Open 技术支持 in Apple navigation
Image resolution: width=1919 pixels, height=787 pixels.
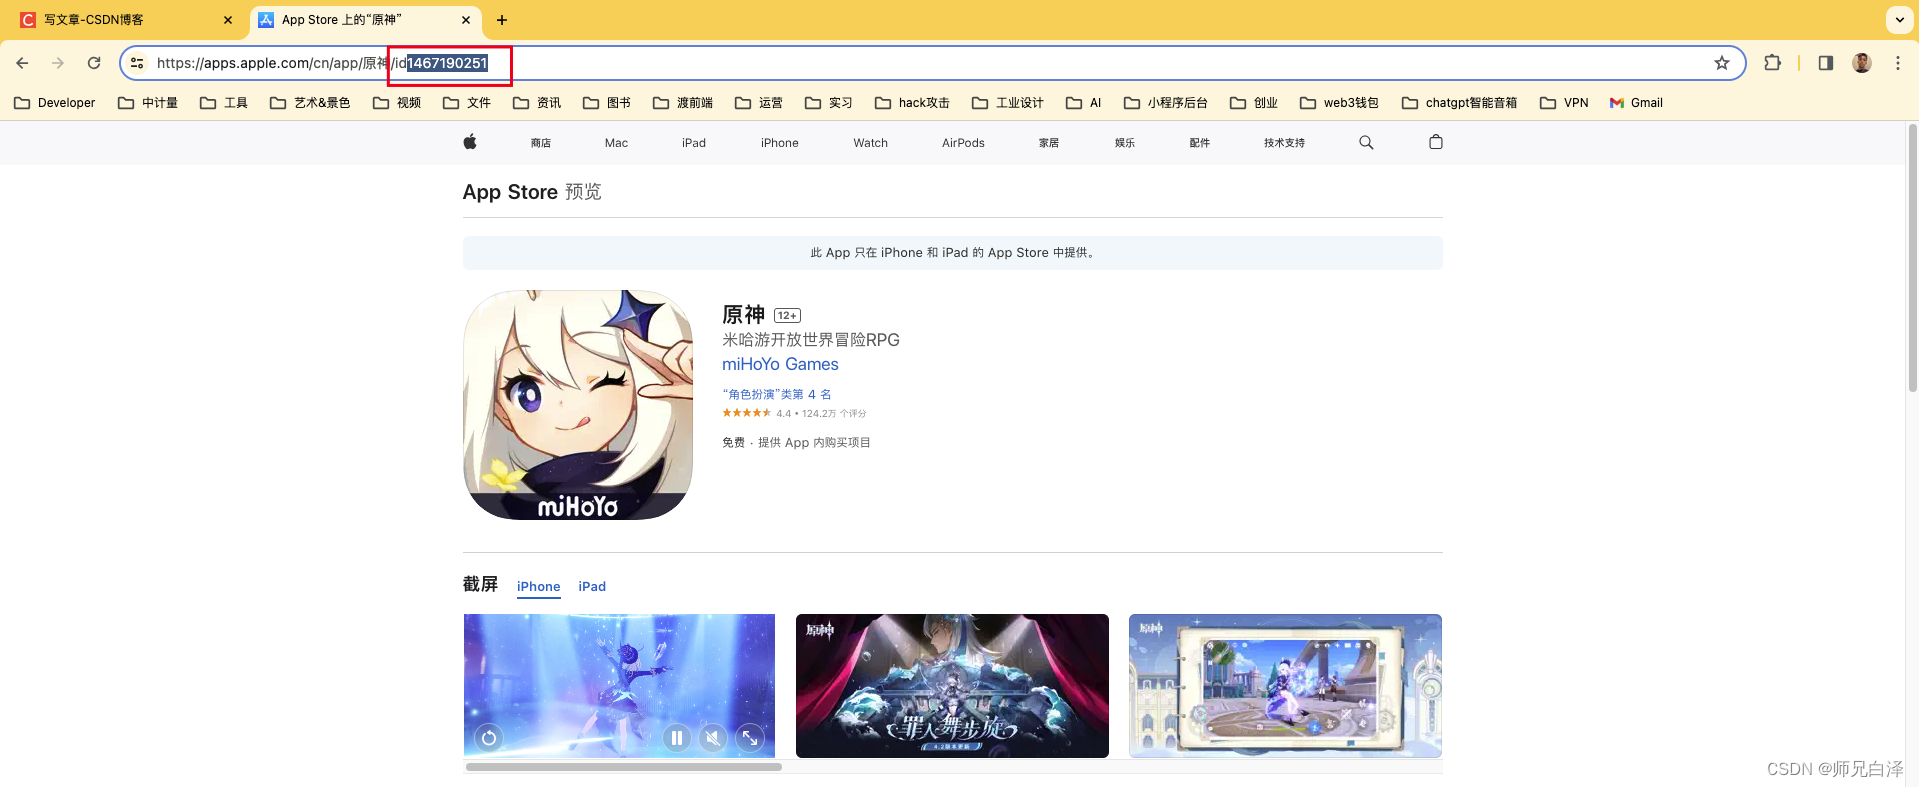tap(1284, 143)
